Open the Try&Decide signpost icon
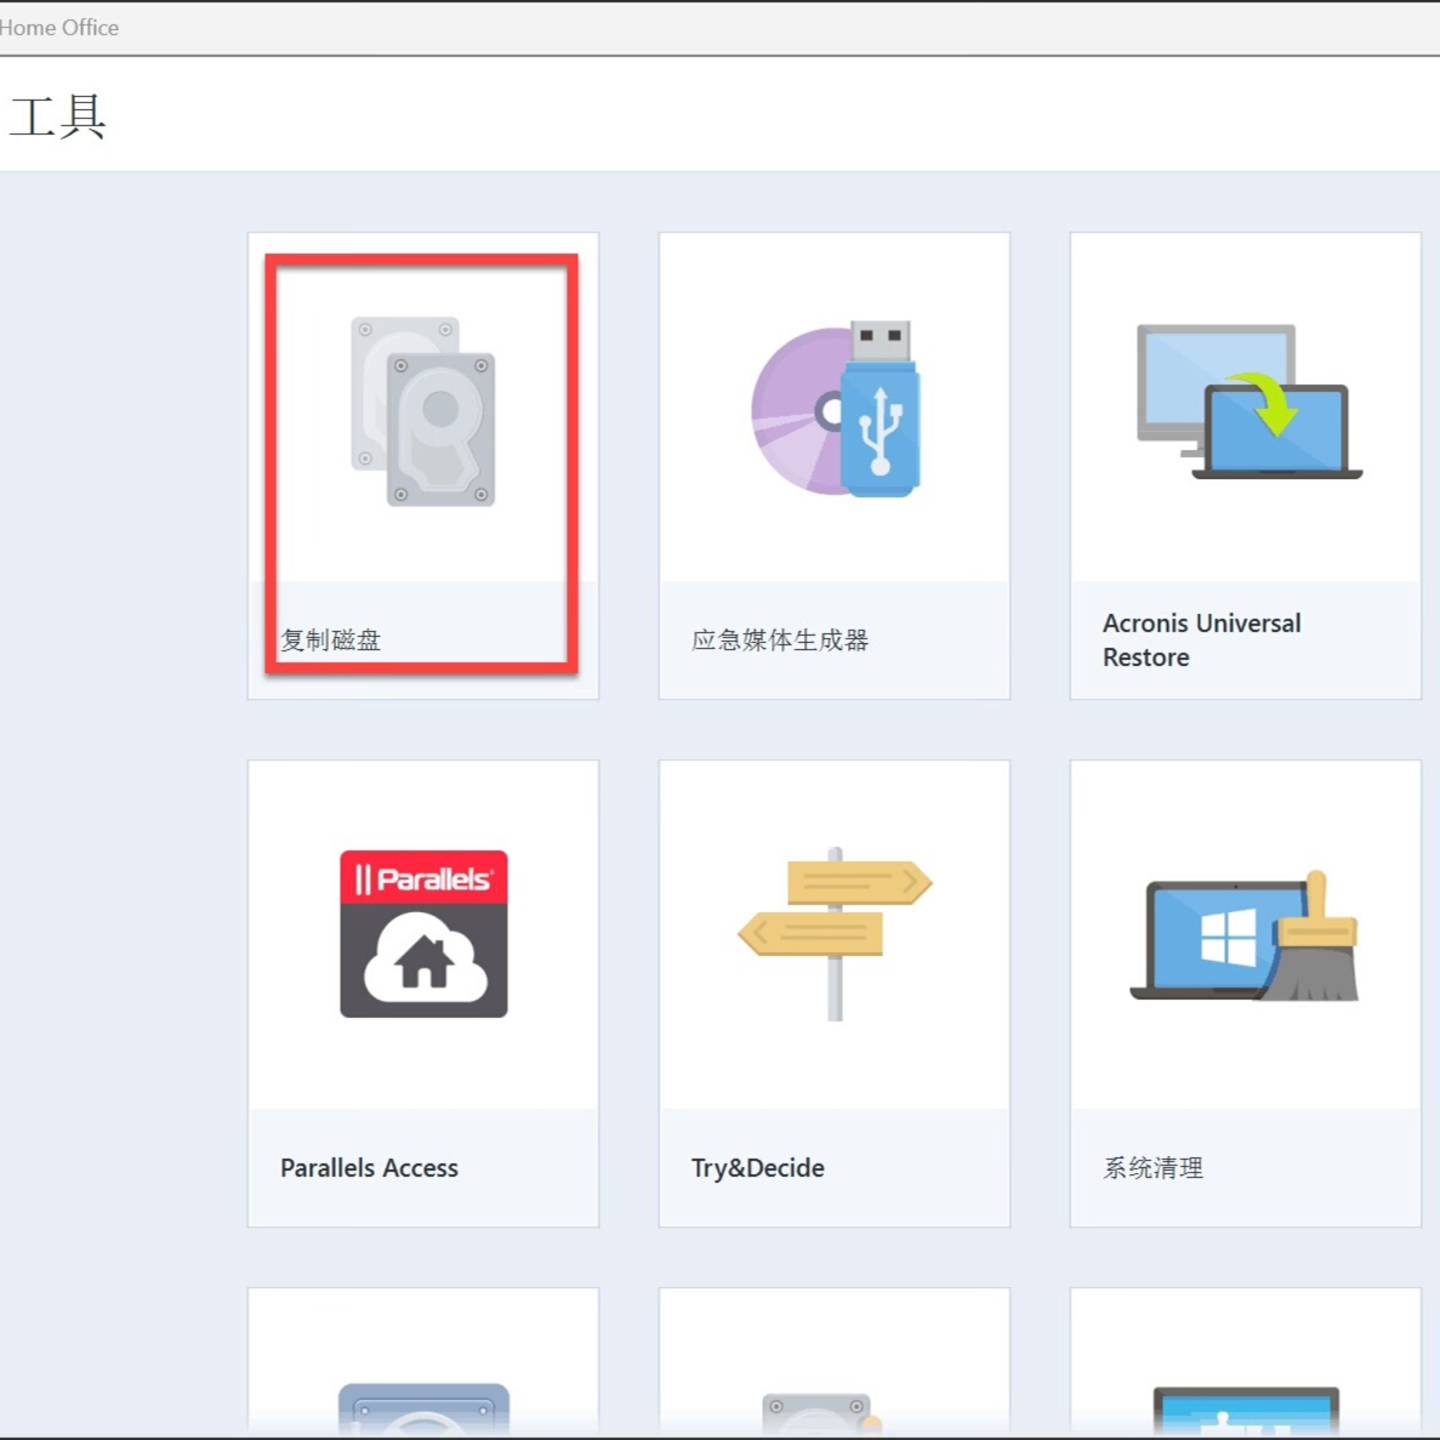1440x1440 pixels. pos(835,934)
